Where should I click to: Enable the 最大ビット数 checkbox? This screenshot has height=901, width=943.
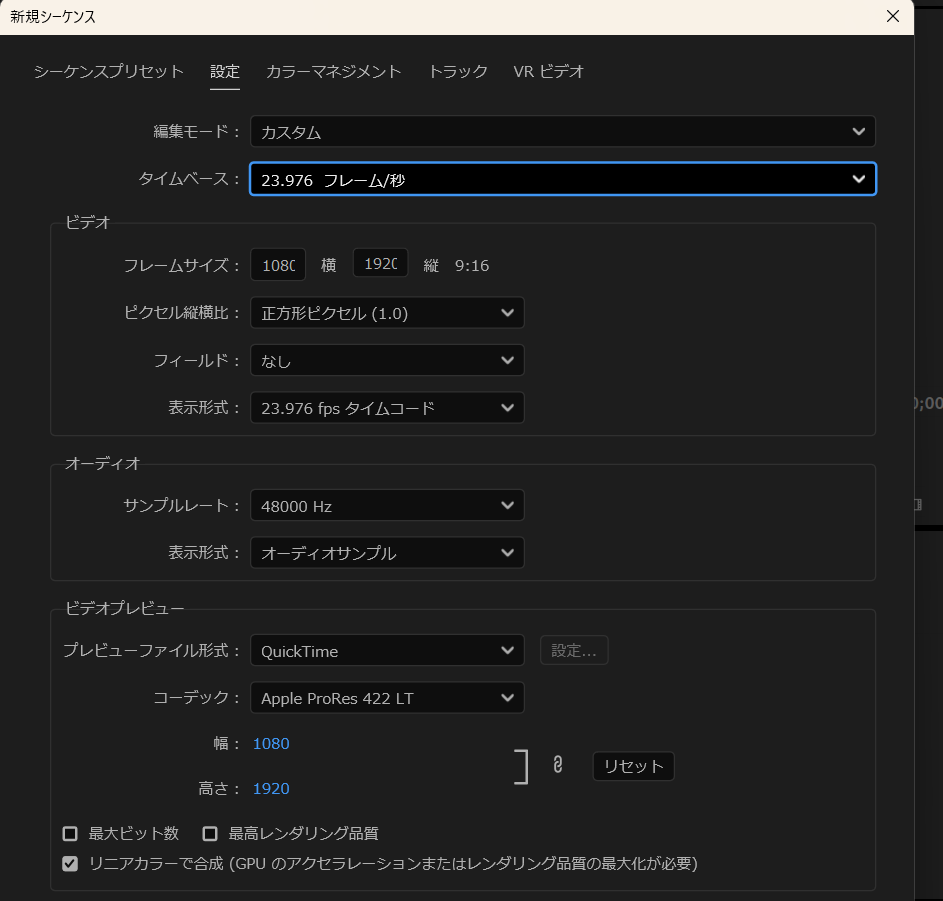[70, 833]
